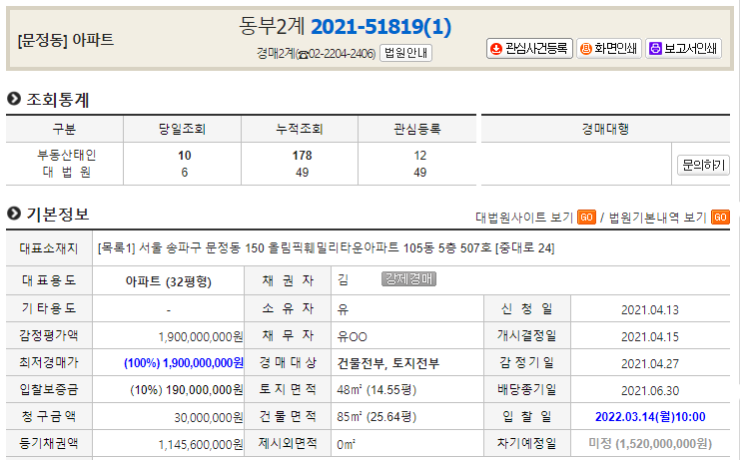Screen dimensions: 740x460
Task: Click the address text 서울 송파구 문정동 150
Action: point(202,248)
